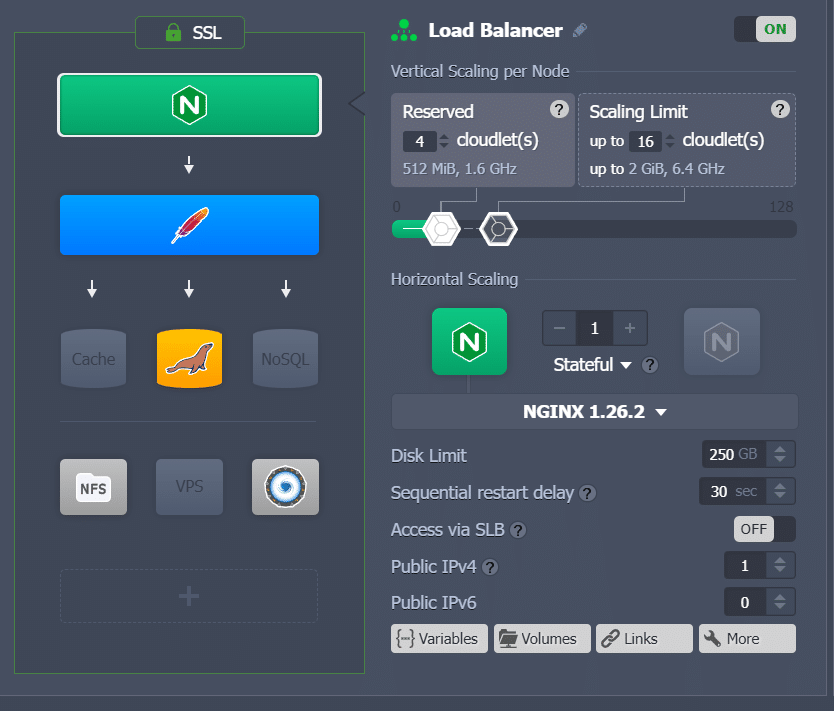Add the Cache node
This screenshot has height=711, width=834.
click(x=94, y=358)
